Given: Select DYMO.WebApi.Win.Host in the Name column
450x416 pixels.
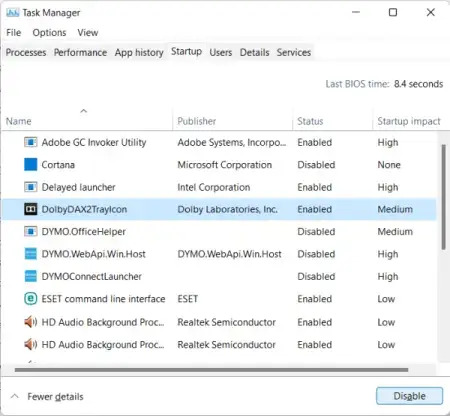Looking at the screenshot, I should (x=94, y=254).
